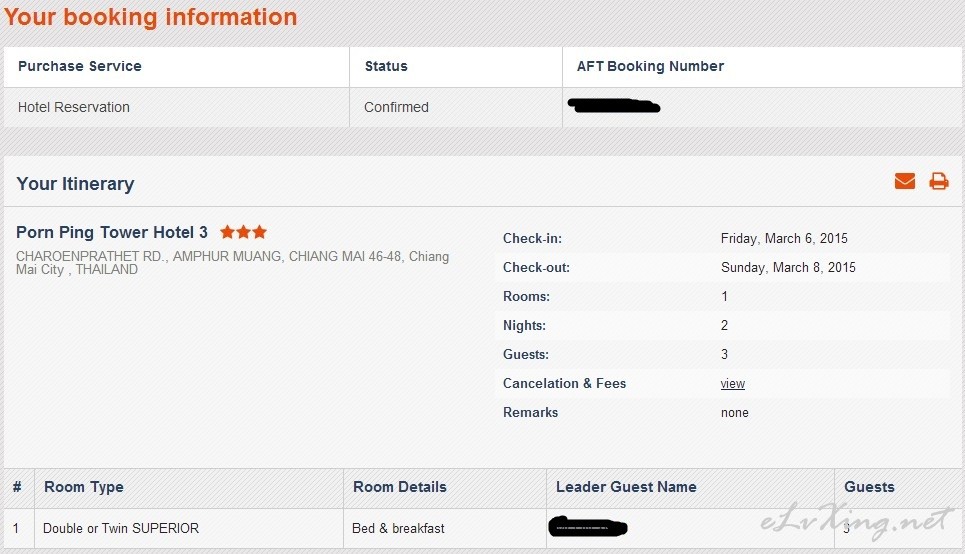The width and height of the screenshot is (965, 554).
Task: Click the Porn Ping Tower Hotel name
Action: tap(111, 232)
